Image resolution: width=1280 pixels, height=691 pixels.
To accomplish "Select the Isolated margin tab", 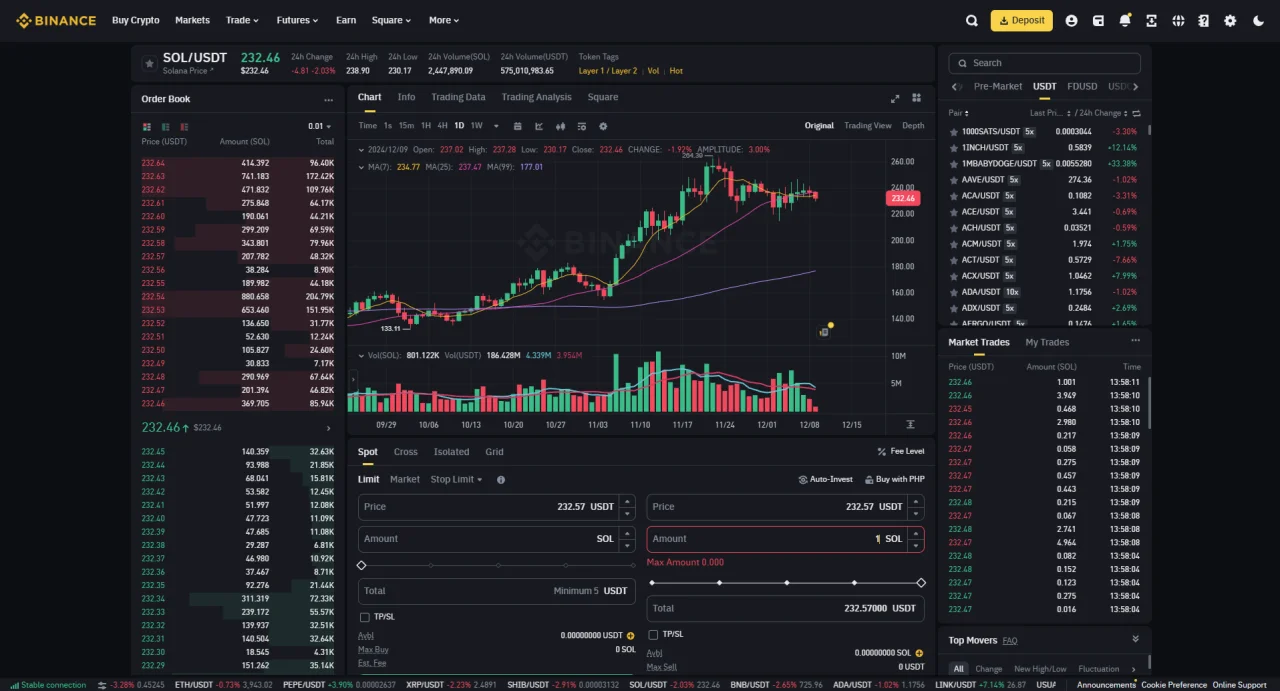I will coord(451,452).
